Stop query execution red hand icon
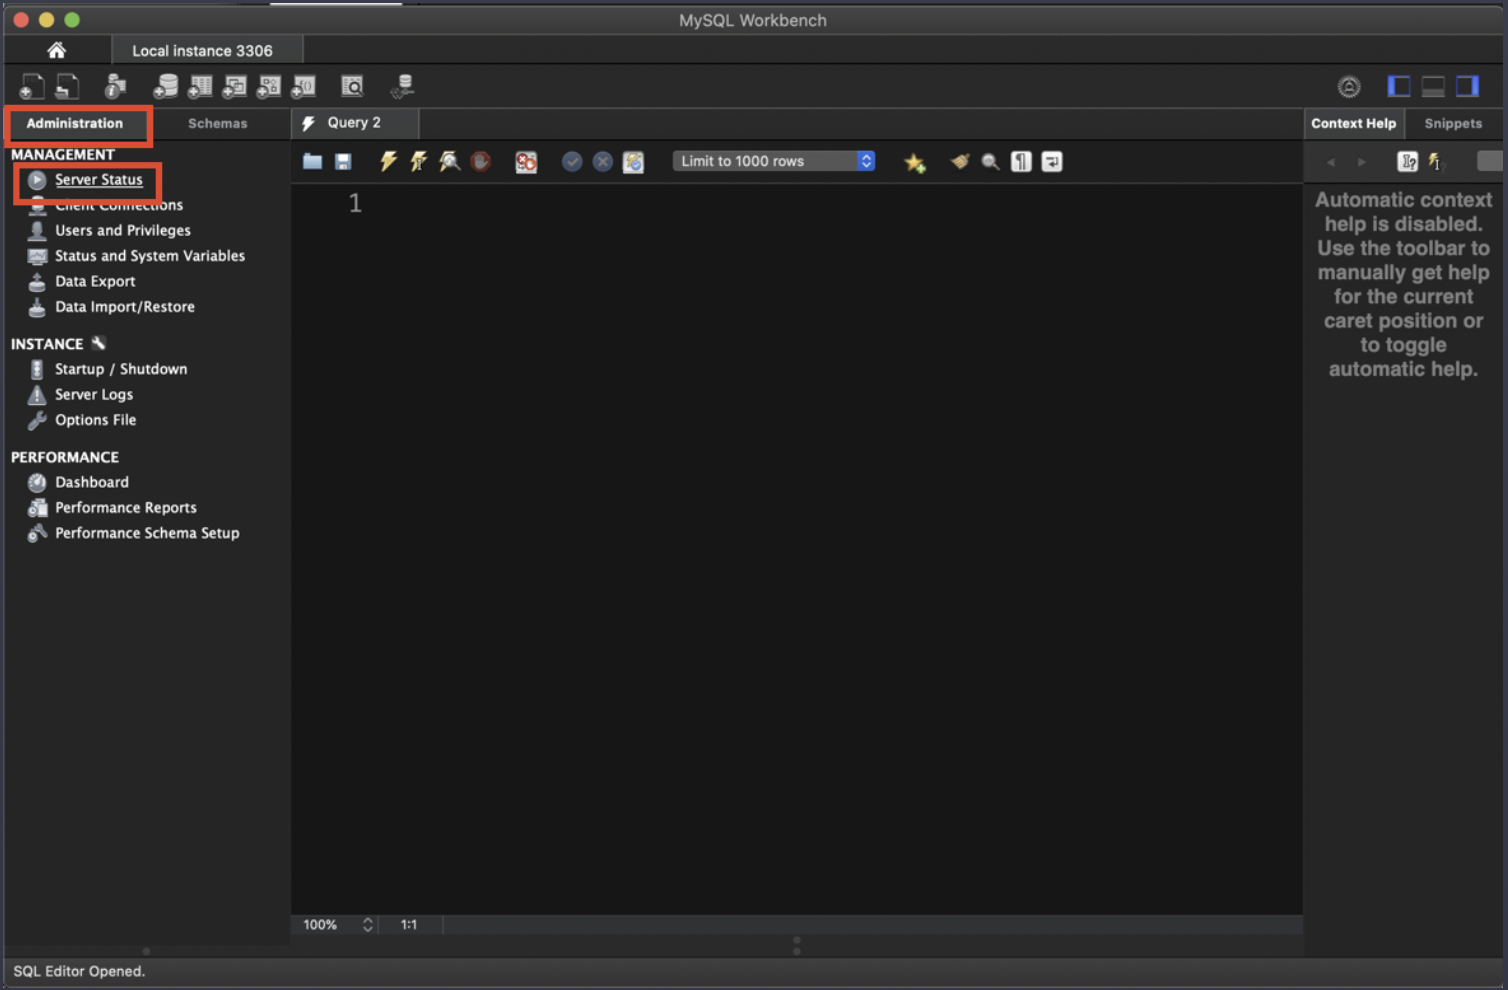Viewport: 1508px width, 990px height. 481,161
